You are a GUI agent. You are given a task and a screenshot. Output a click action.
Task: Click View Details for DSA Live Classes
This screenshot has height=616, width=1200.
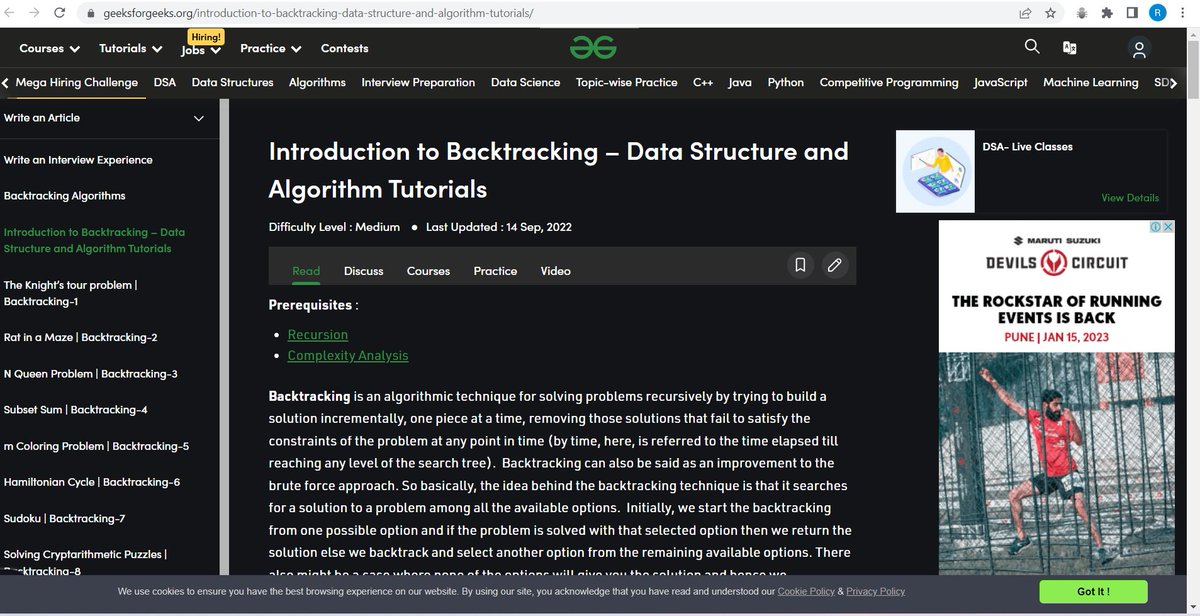(1130, 198)
